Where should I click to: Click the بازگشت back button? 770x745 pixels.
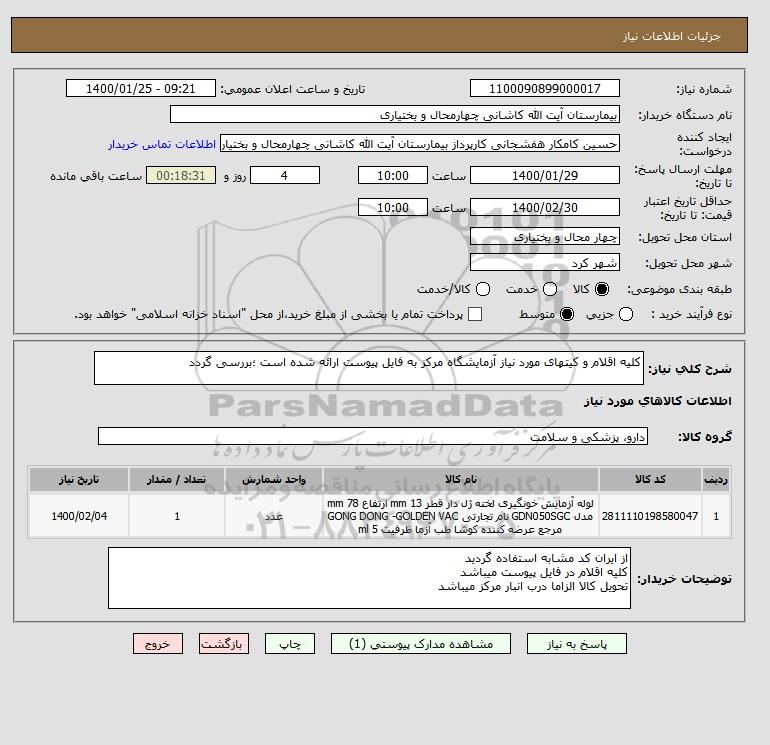pyautogui.click(x=224, y=644)
